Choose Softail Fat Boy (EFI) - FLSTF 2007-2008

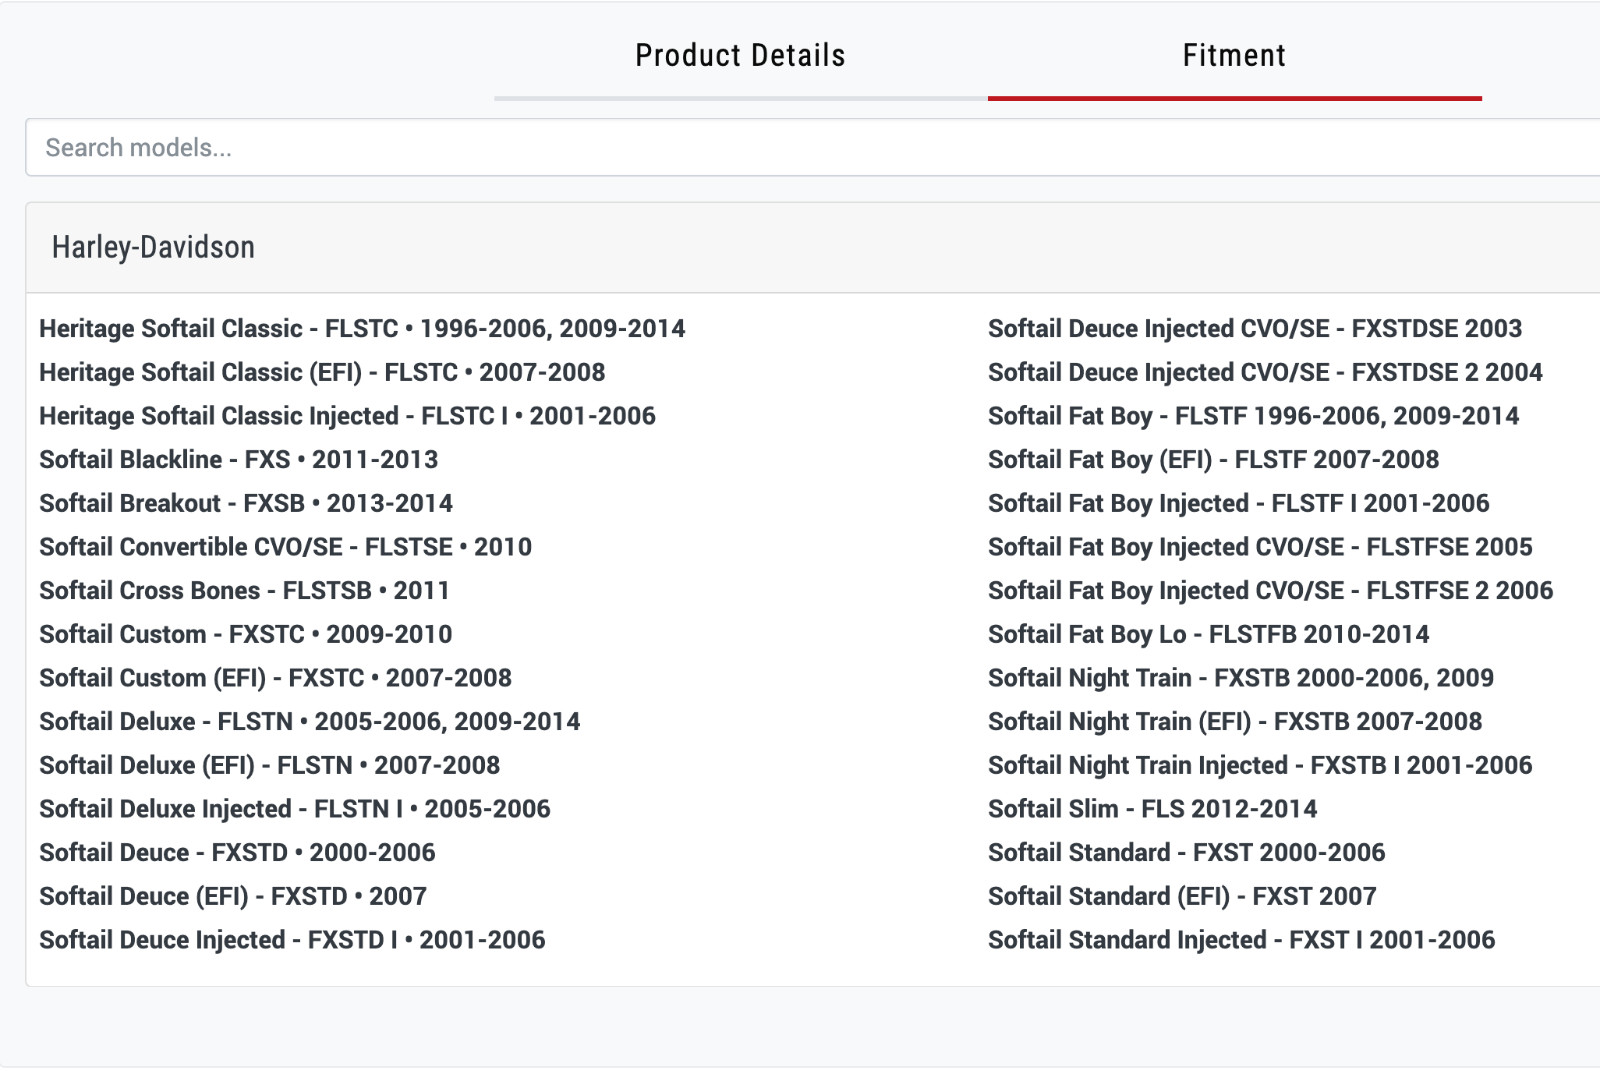pos(1213,460)
